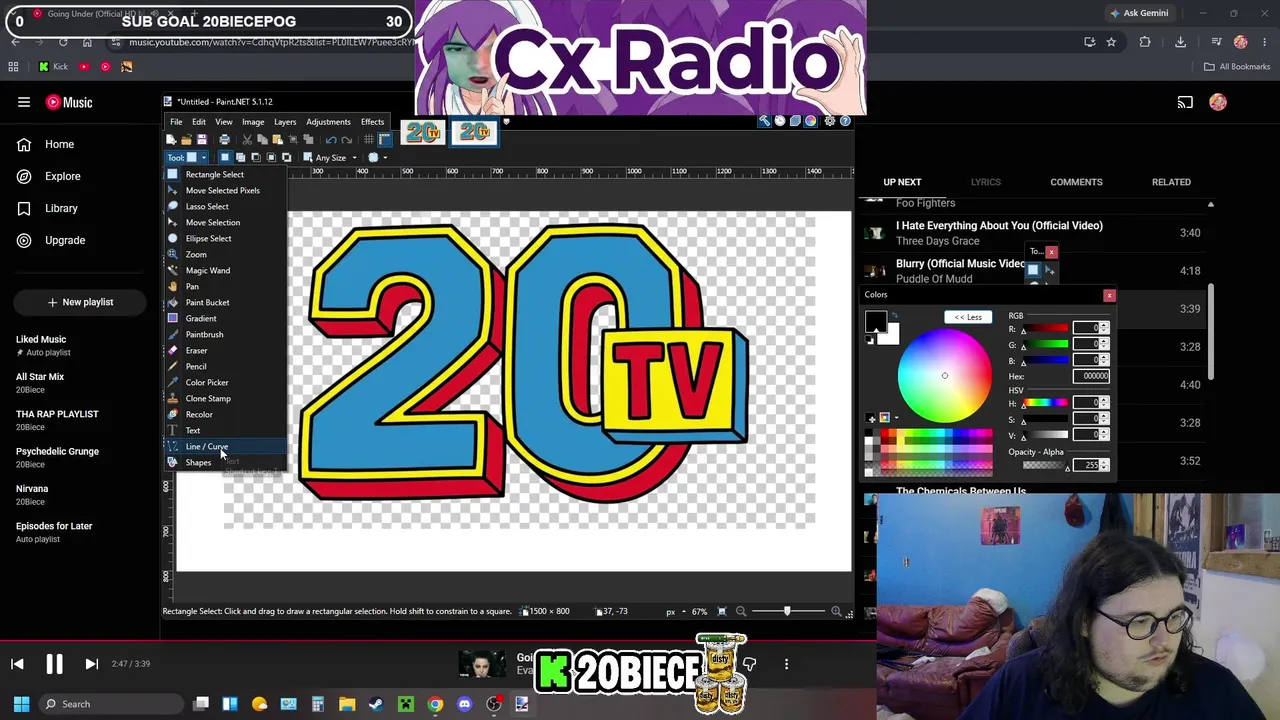Toggle pixel grid display

pos(369,140)
